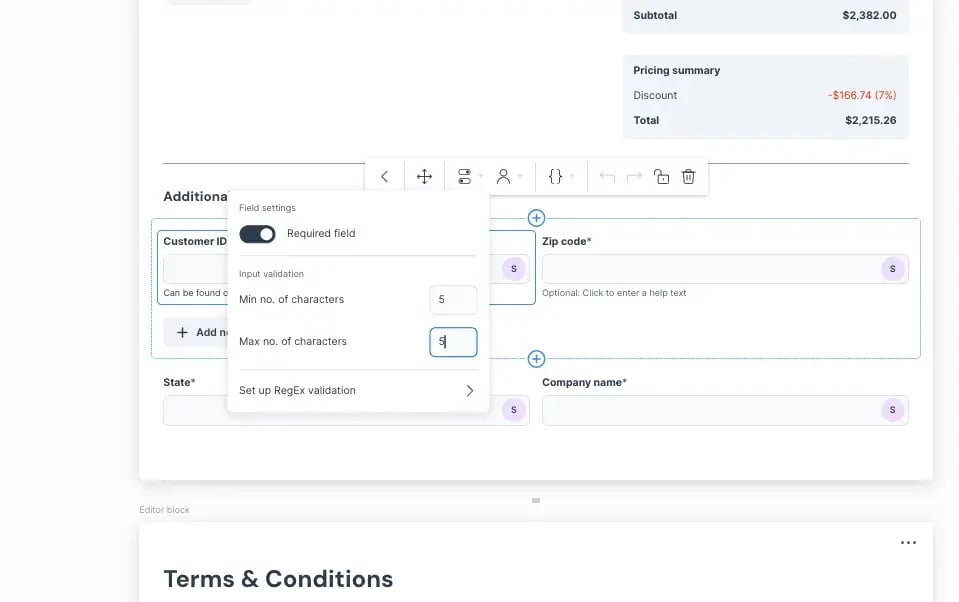Image resolution: width=959 pixels, height=602 pixels.
Task: Click the Zip code field label
Action: (x=566, y=241)
